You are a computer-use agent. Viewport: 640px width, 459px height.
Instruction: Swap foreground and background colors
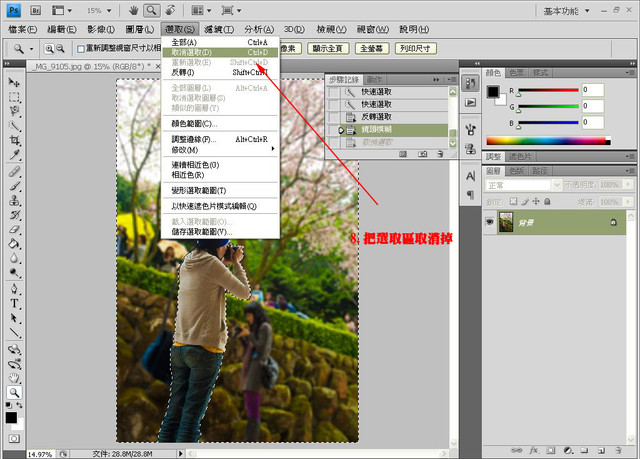19,405
